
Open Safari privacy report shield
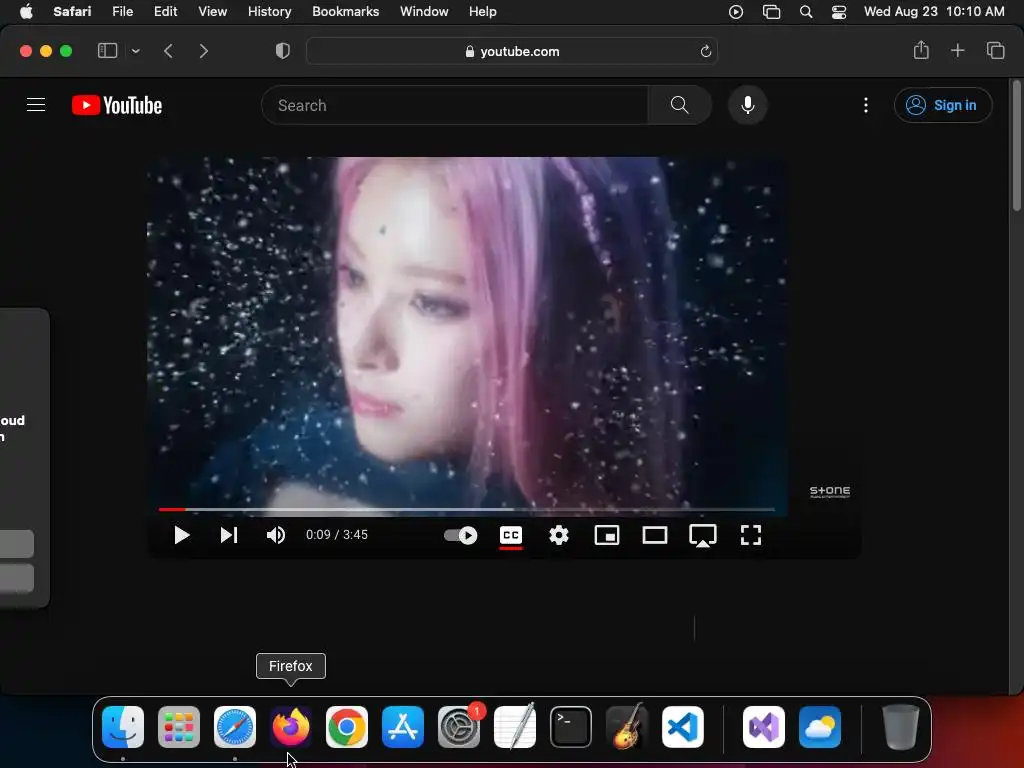pos(283,51)
